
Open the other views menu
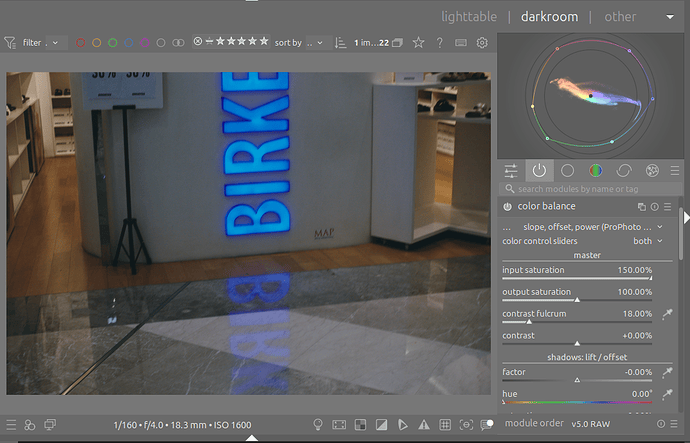coord(620,17)
